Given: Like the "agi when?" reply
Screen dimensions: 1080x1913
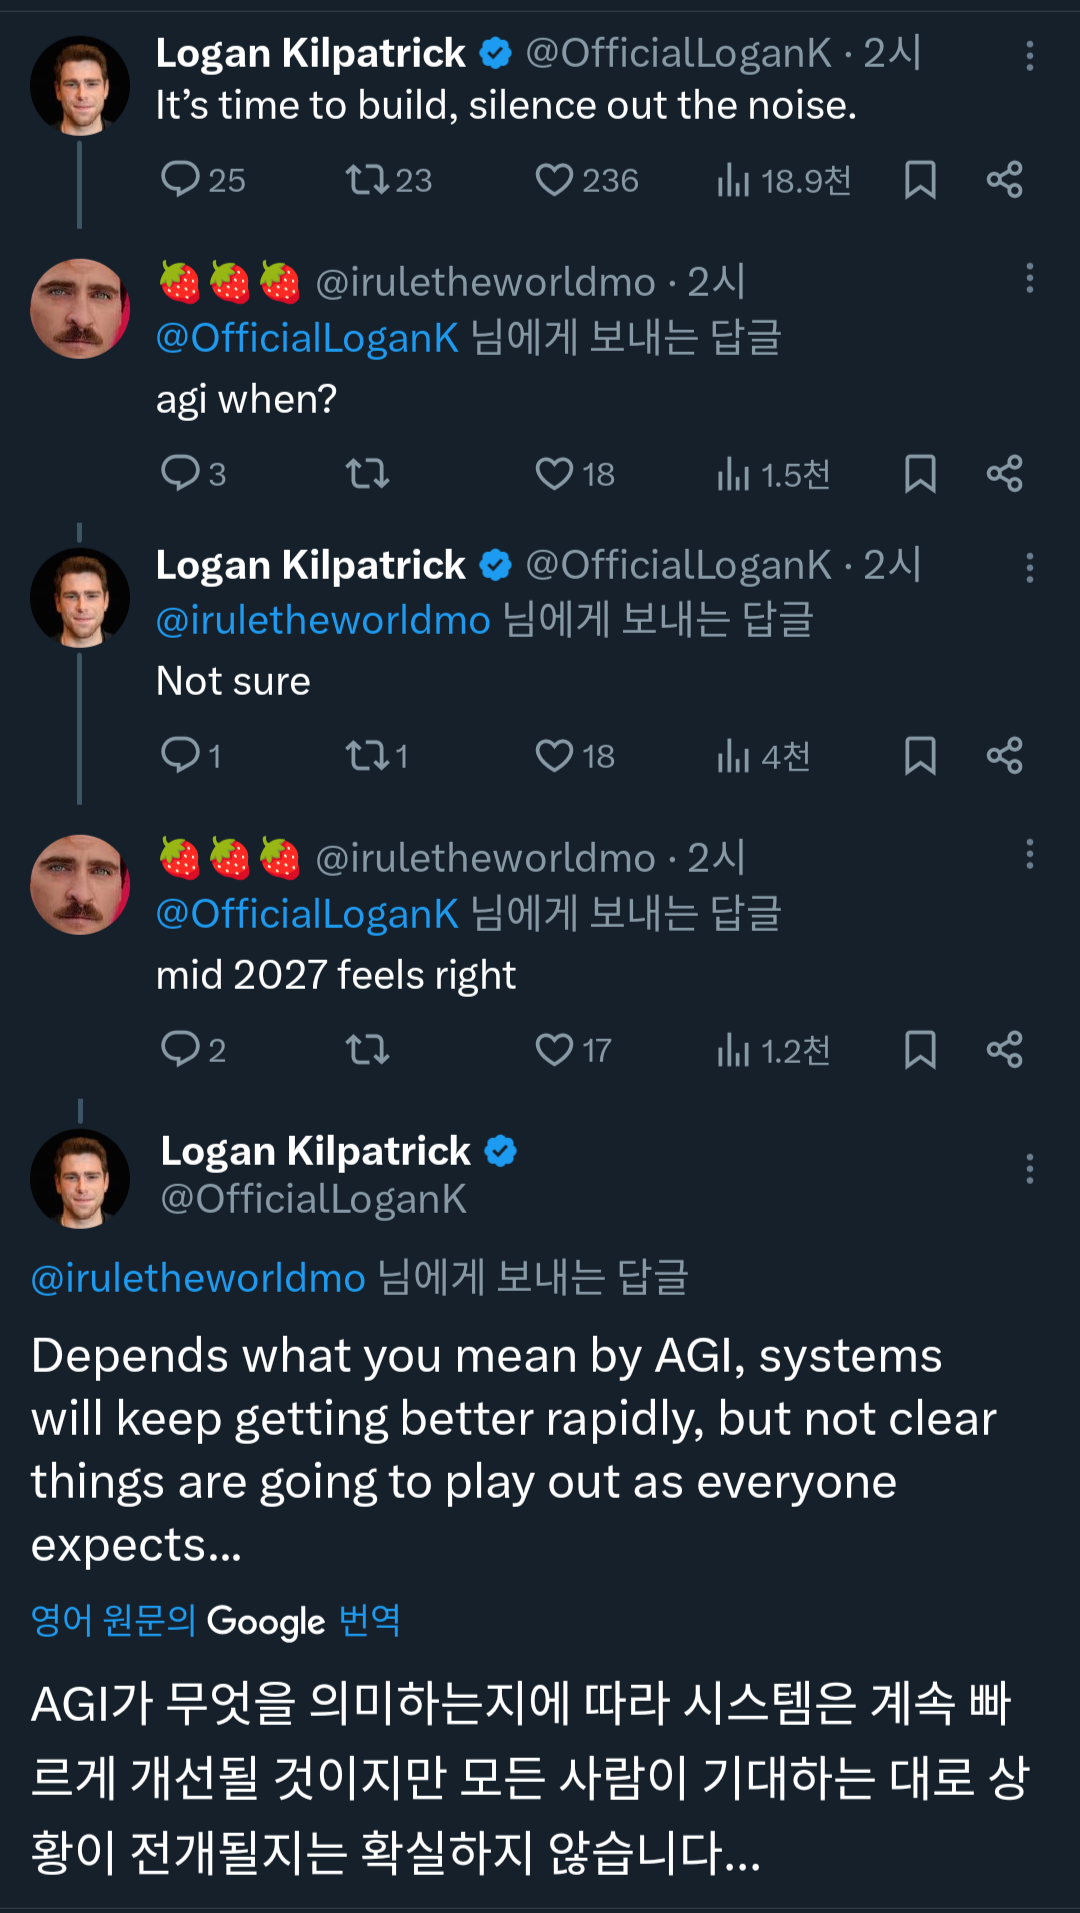Looking at the screenshot, I should click(x=554, y=474).
